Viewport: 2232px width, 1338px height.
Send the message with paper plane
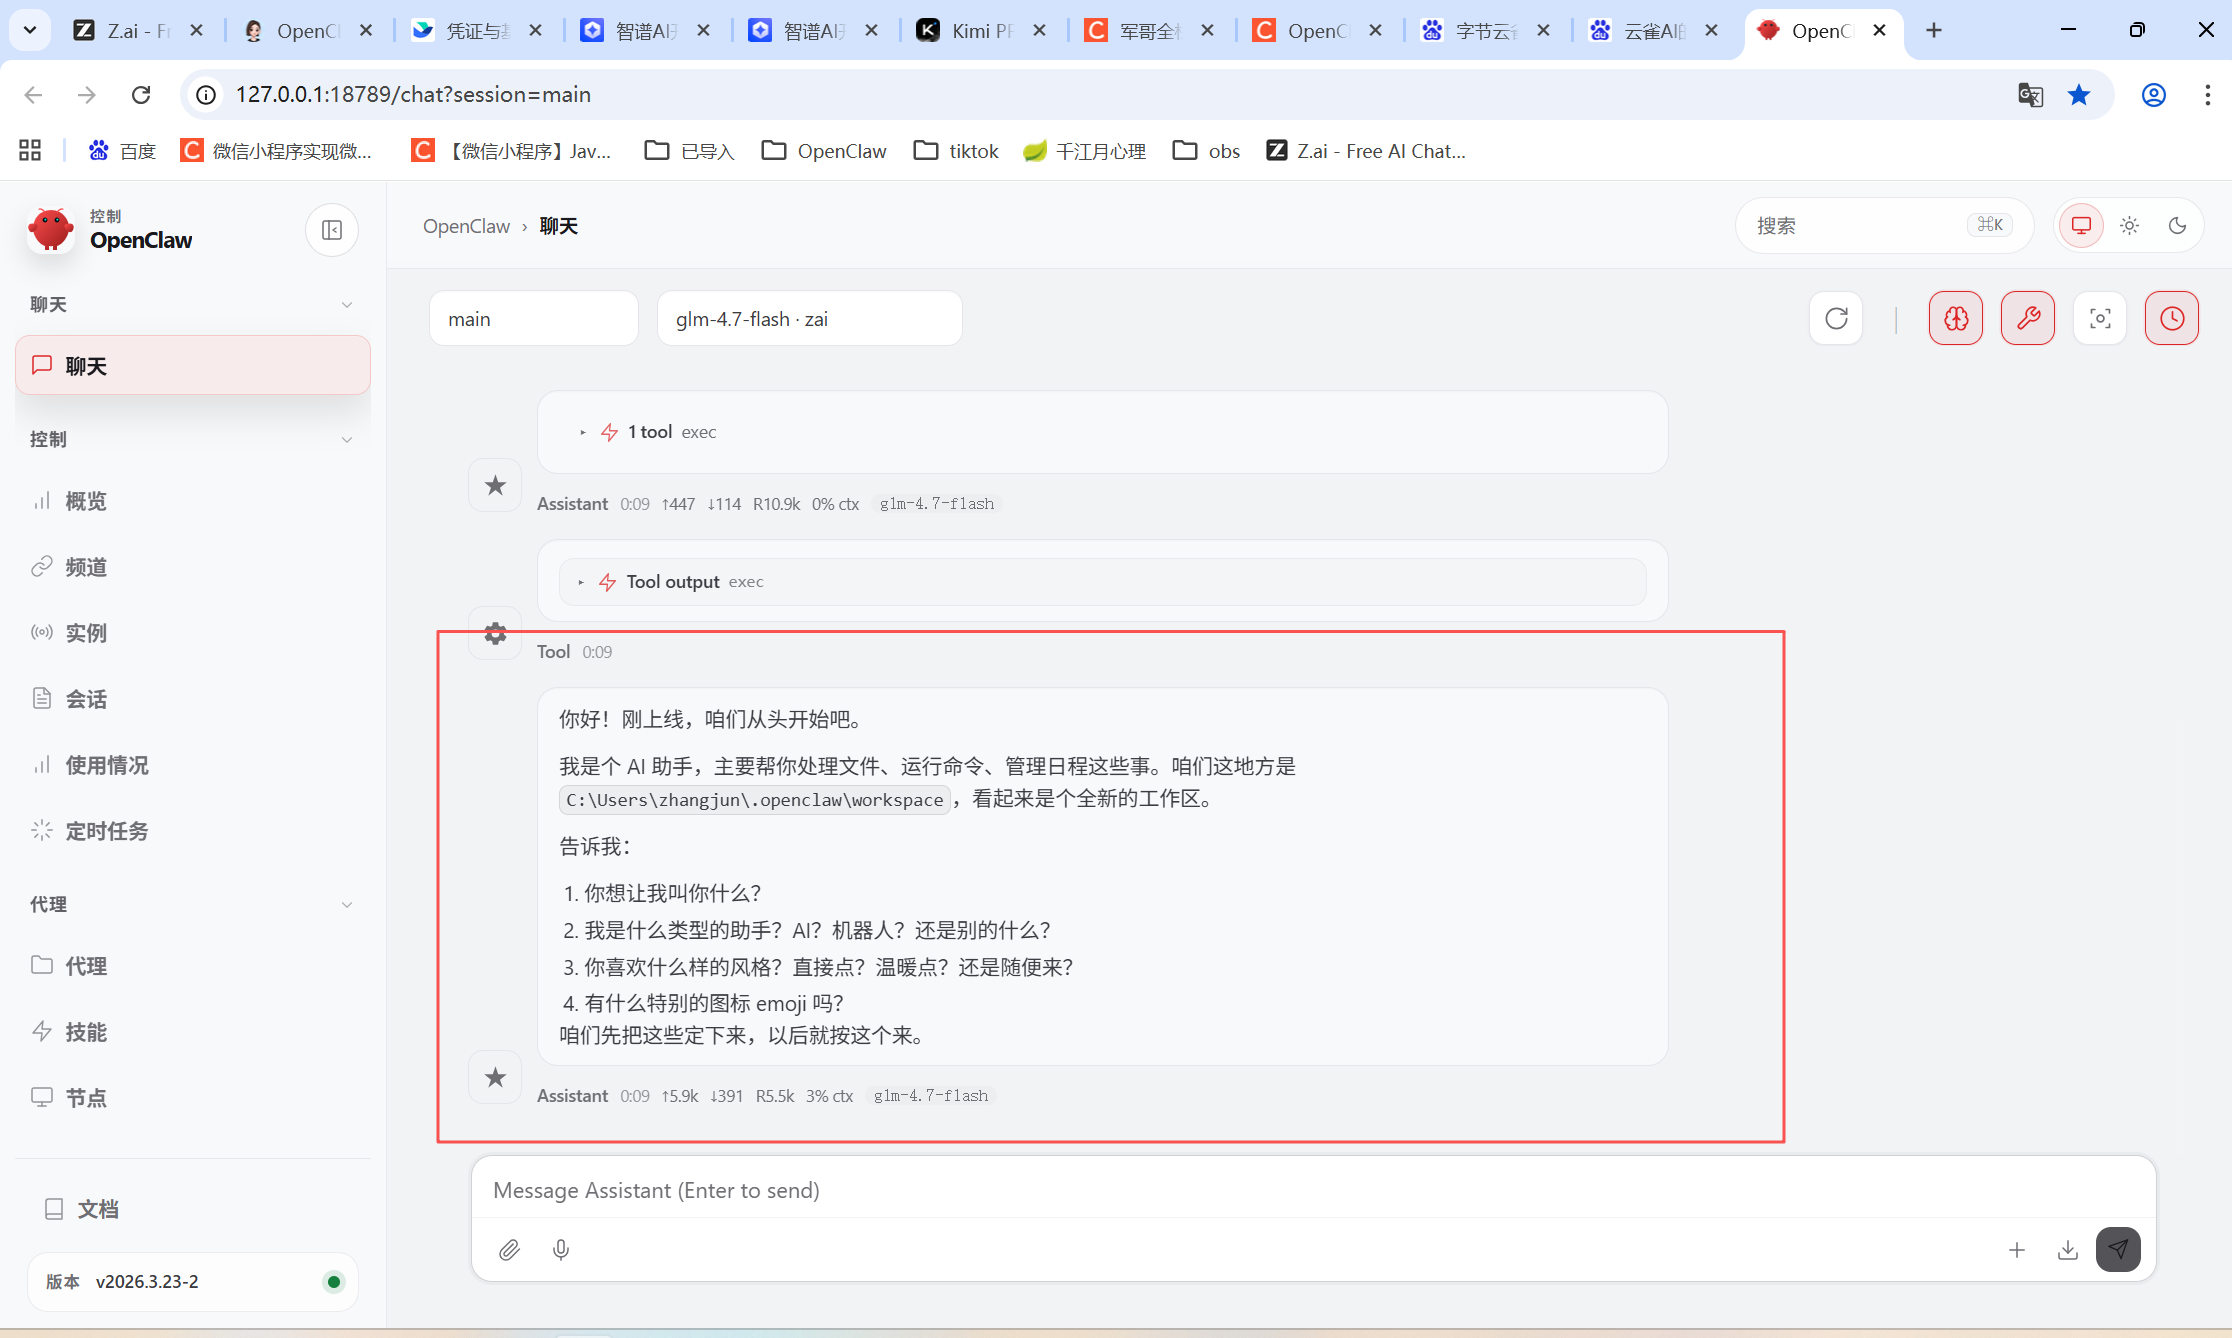point(2118,1249)
